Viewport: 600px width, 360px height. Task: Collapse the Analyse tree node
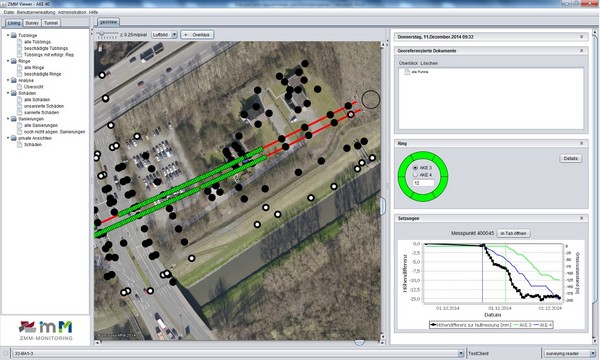coord(8,80)
